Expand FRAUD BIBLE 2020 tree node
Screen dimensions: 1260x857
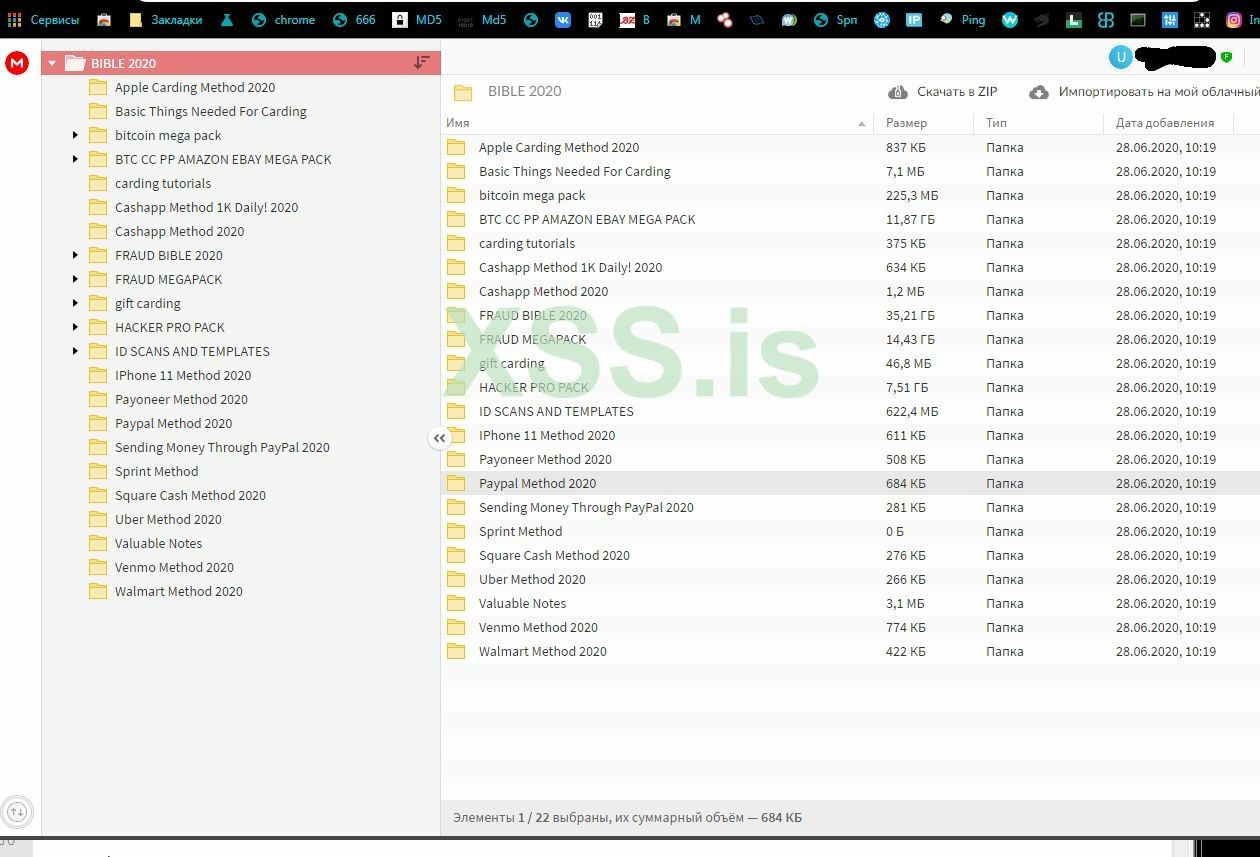click(75, 255)
